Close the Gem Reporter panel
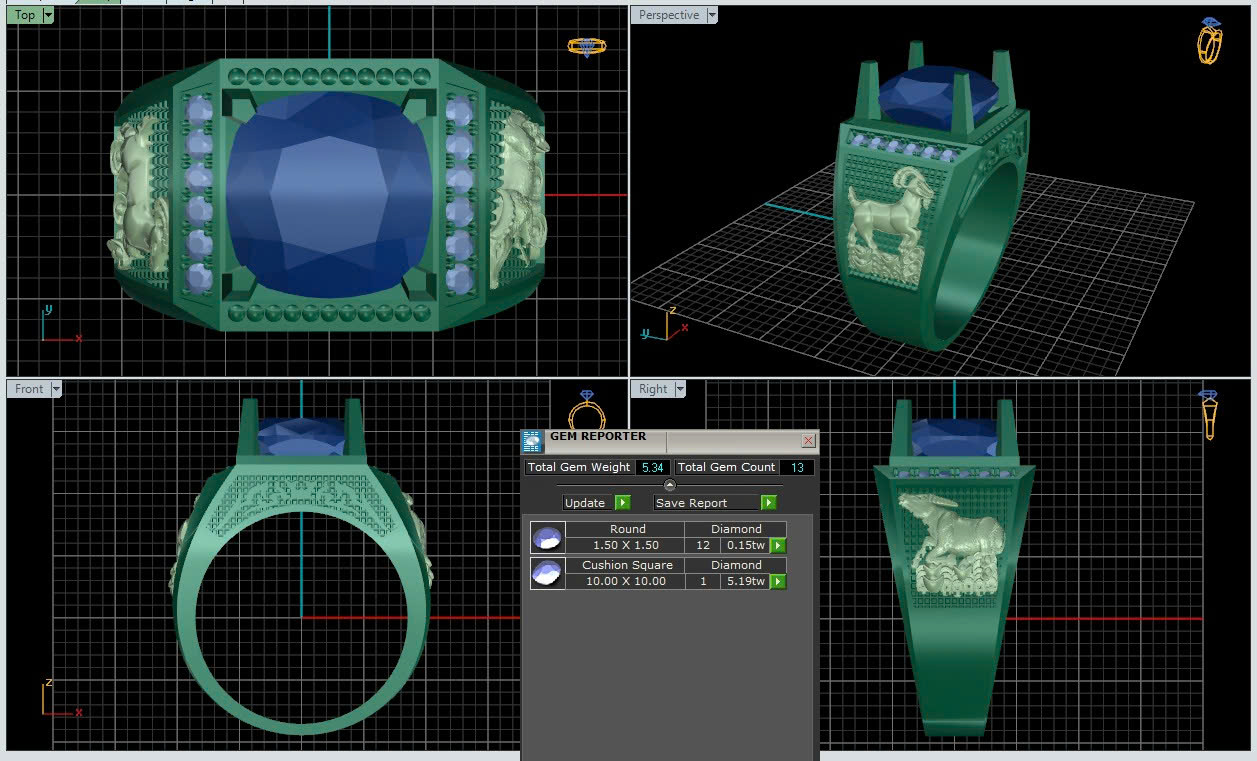This screenshot has width=1257, height=761. [809, 440]
